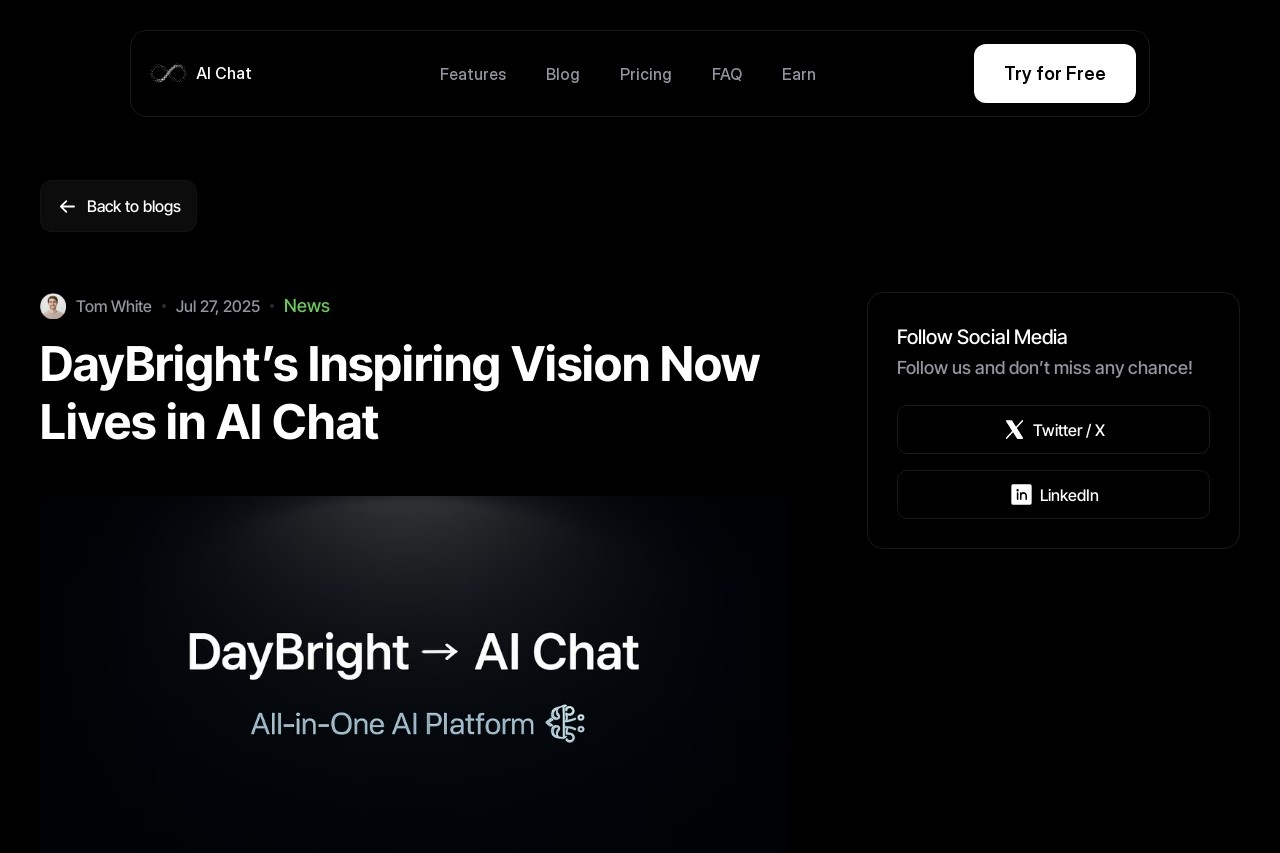Select the FAQ nav item
This screenshot has width=1280, height=853.
click(727, 74)
